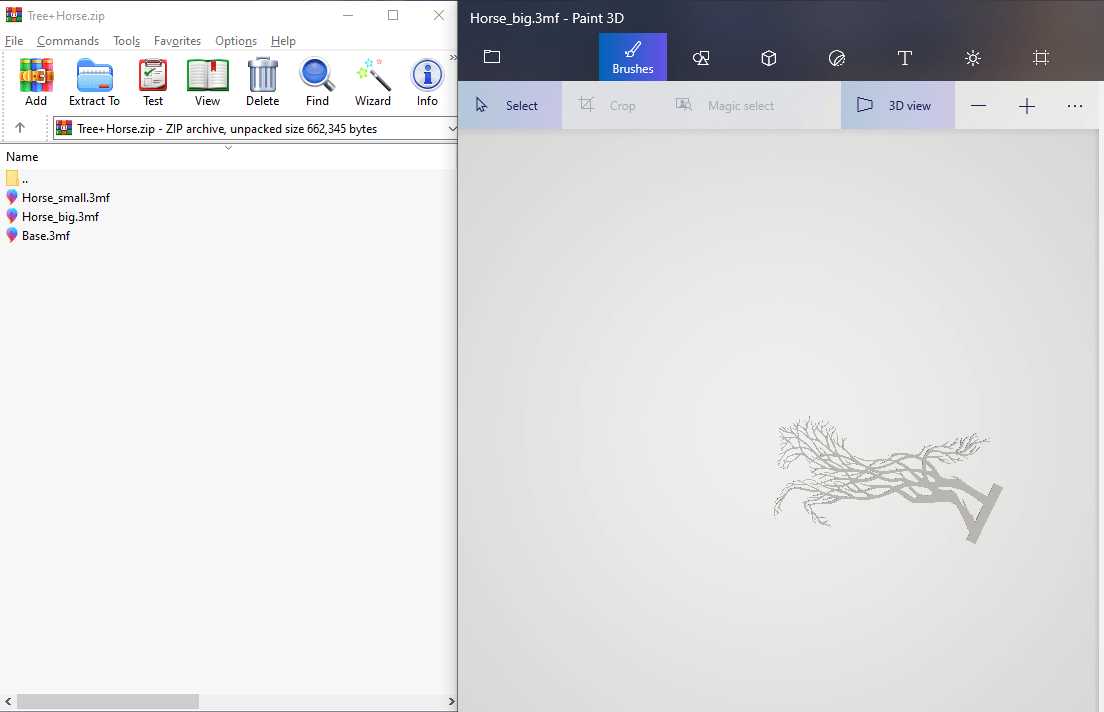Expand the archive path dropdown
The image size is (1104, 712).
(x=451, y=128)
